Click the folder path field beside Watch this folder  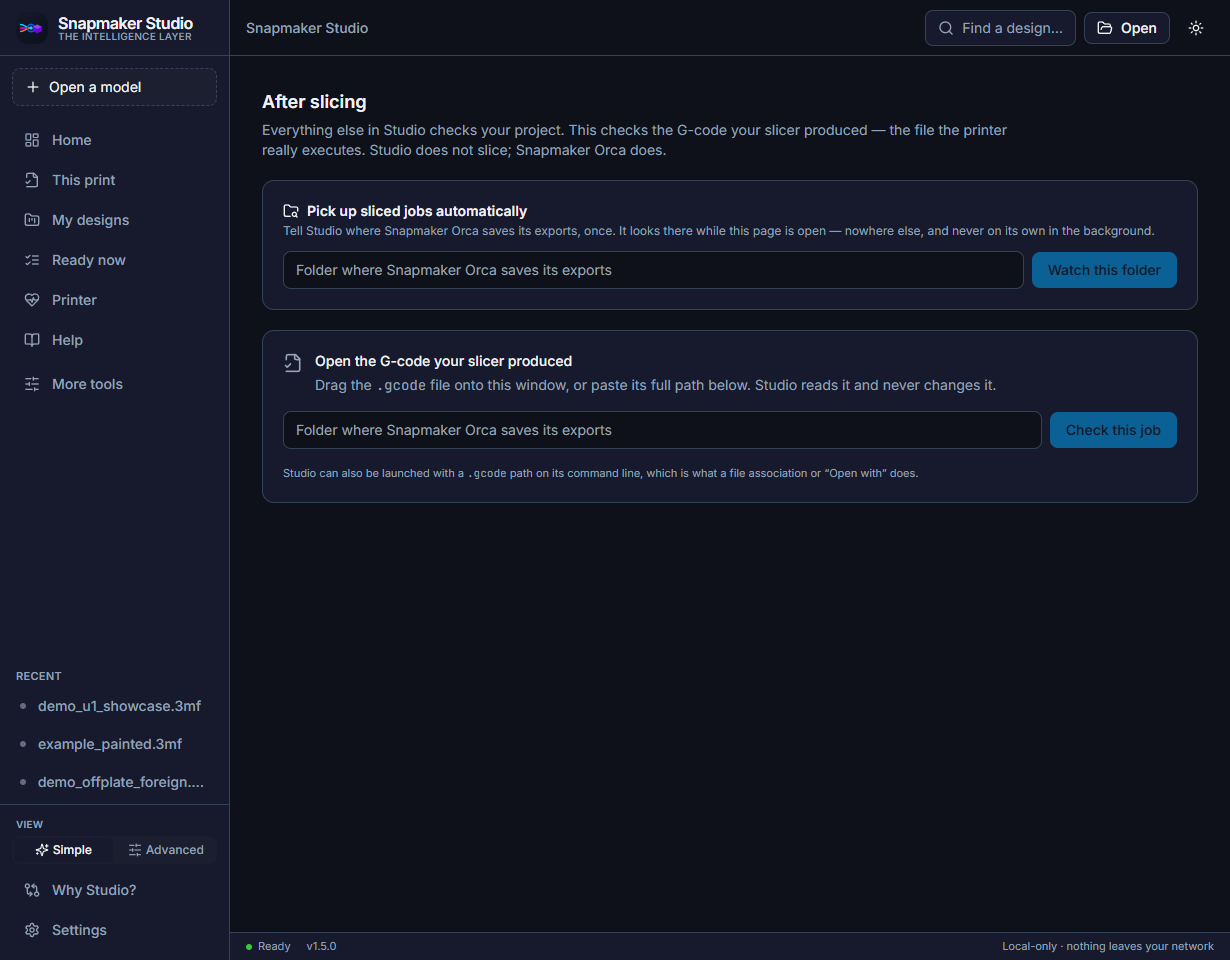(x=653, y=270)
